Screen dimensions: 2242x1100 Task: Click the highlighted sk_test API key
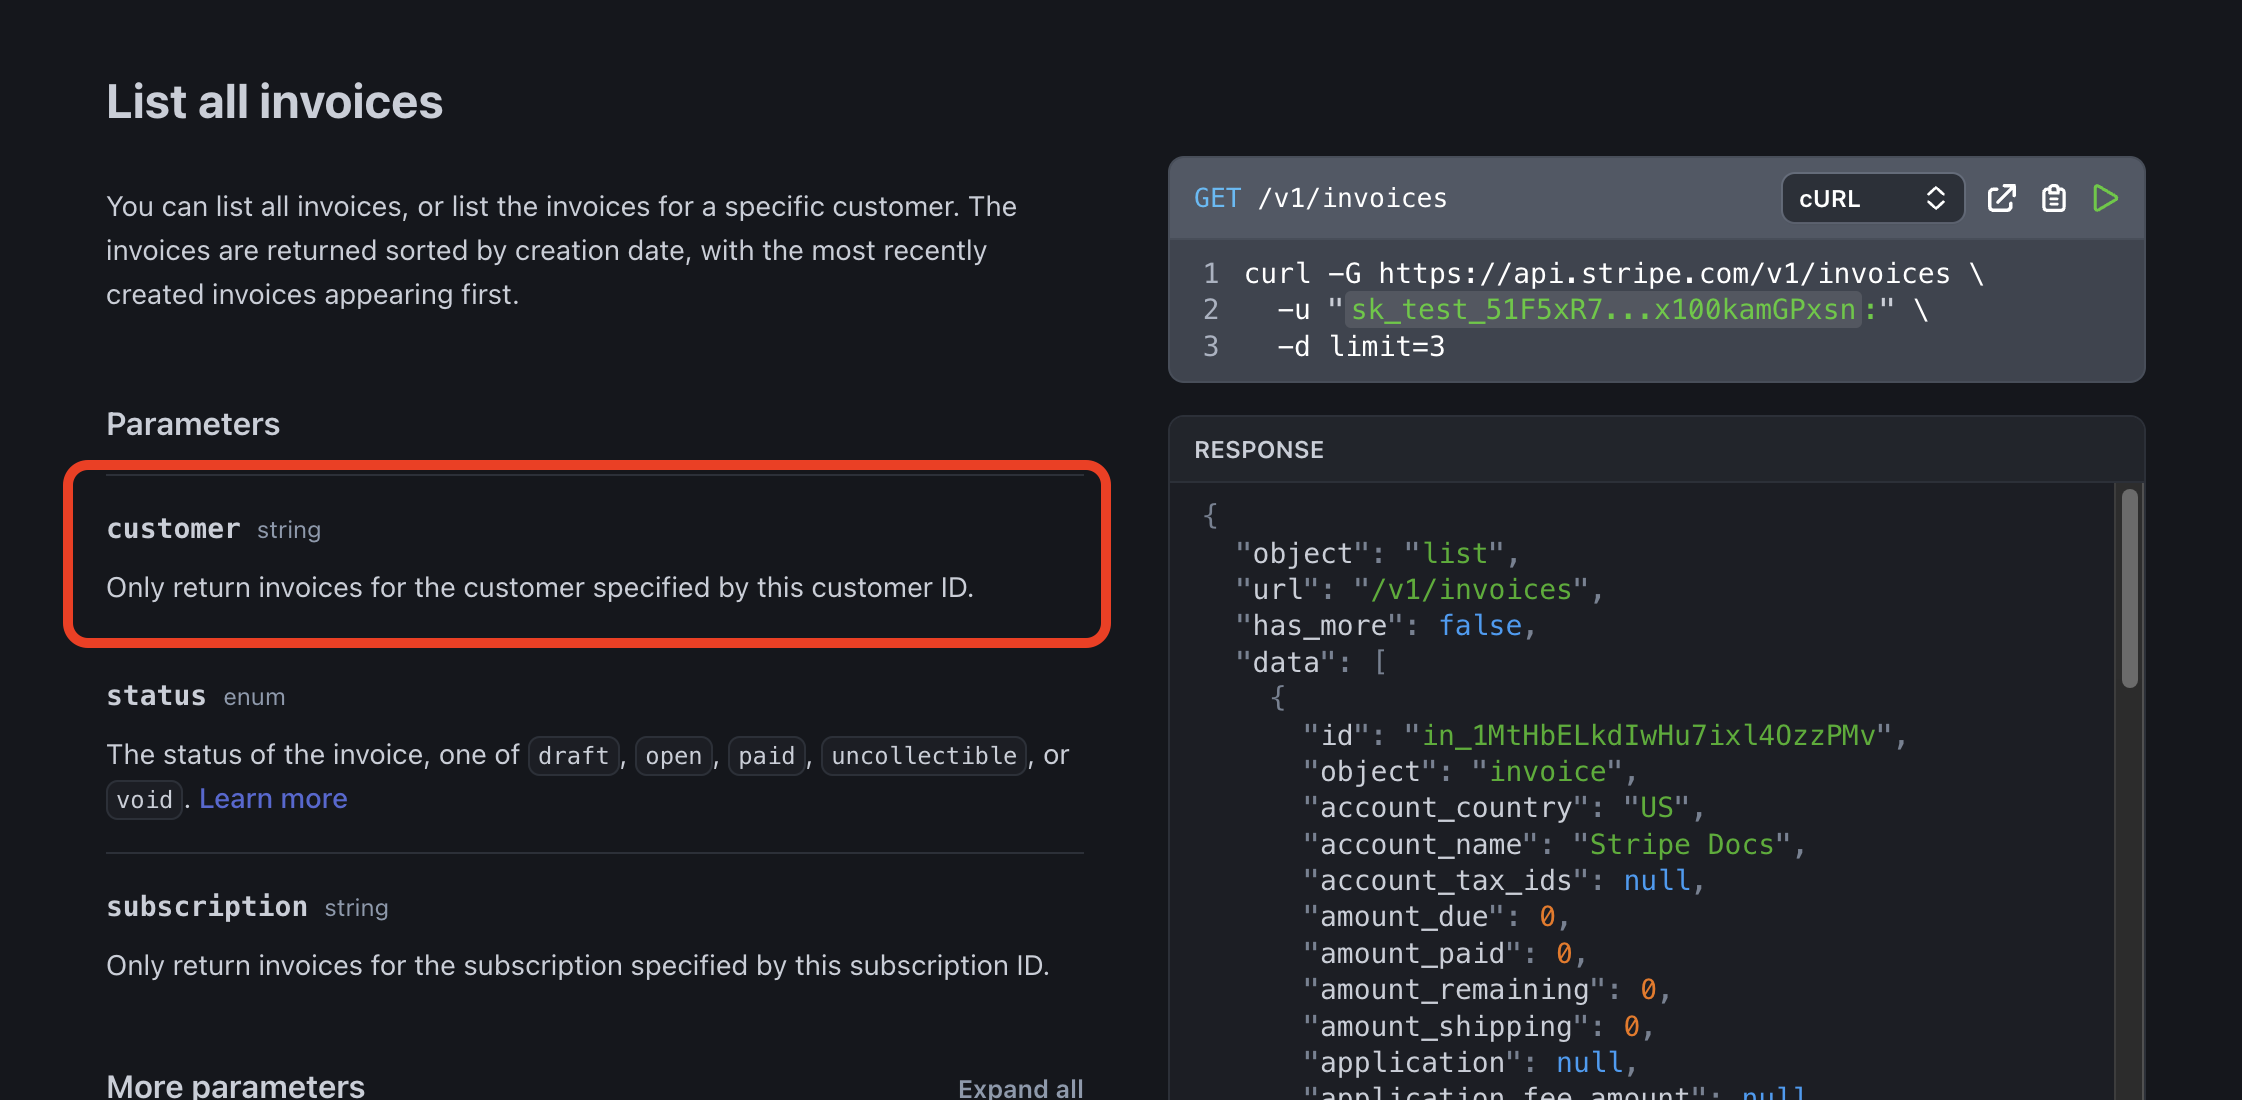point(1602,310)
